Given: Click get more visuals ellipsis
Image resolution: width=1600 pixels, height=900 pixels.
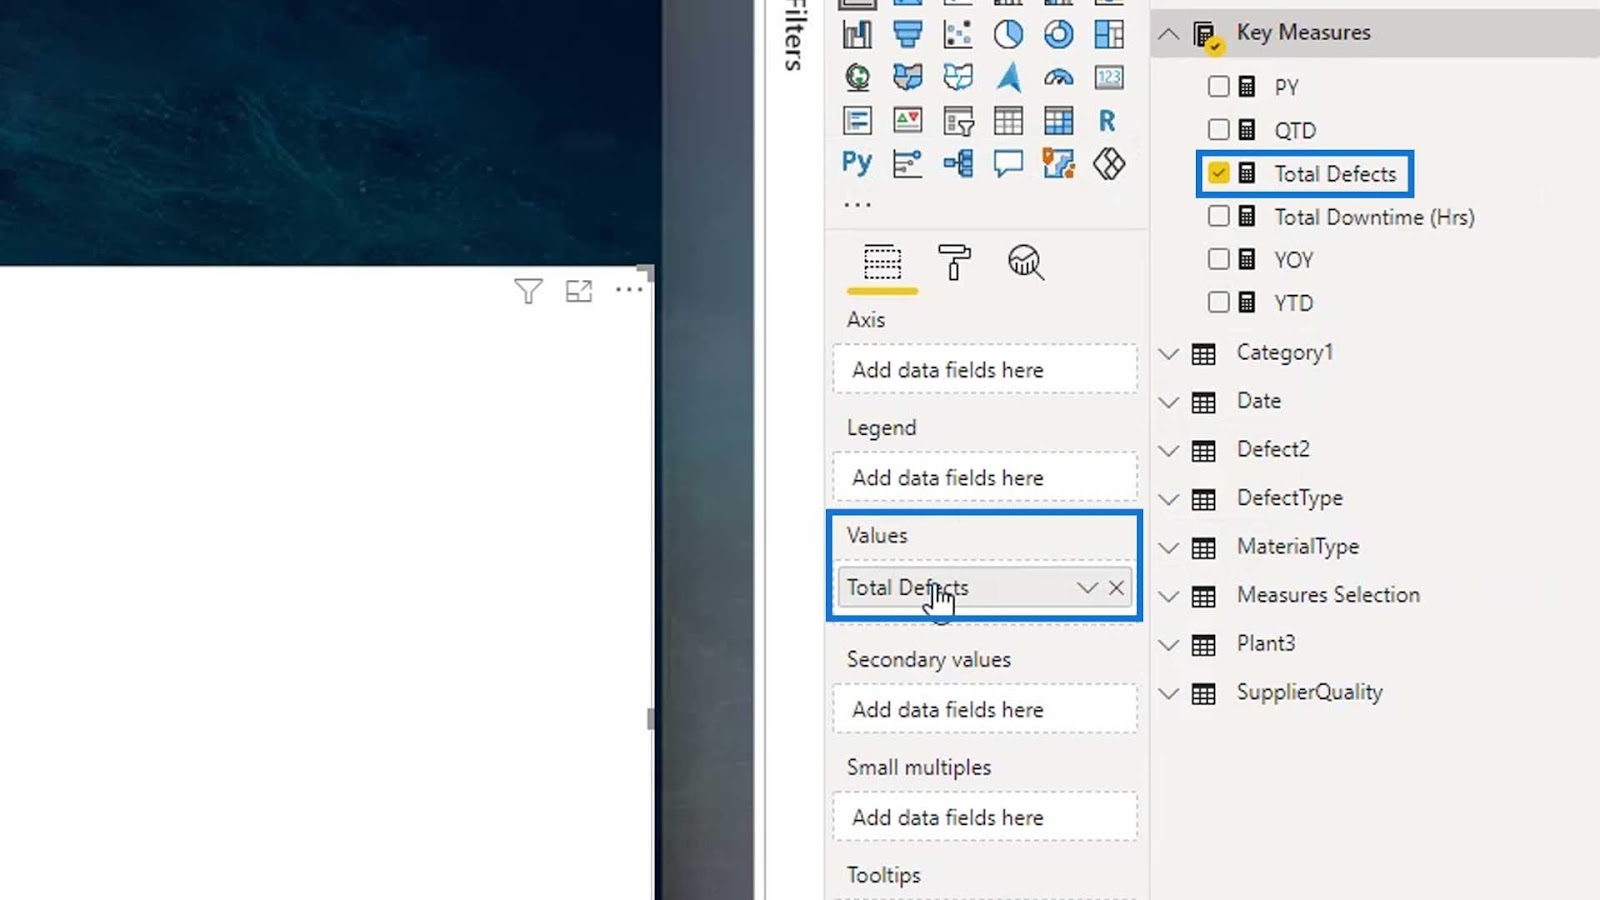Looking at the screenshot, I should pyautogui.click(x=857, y=204).
